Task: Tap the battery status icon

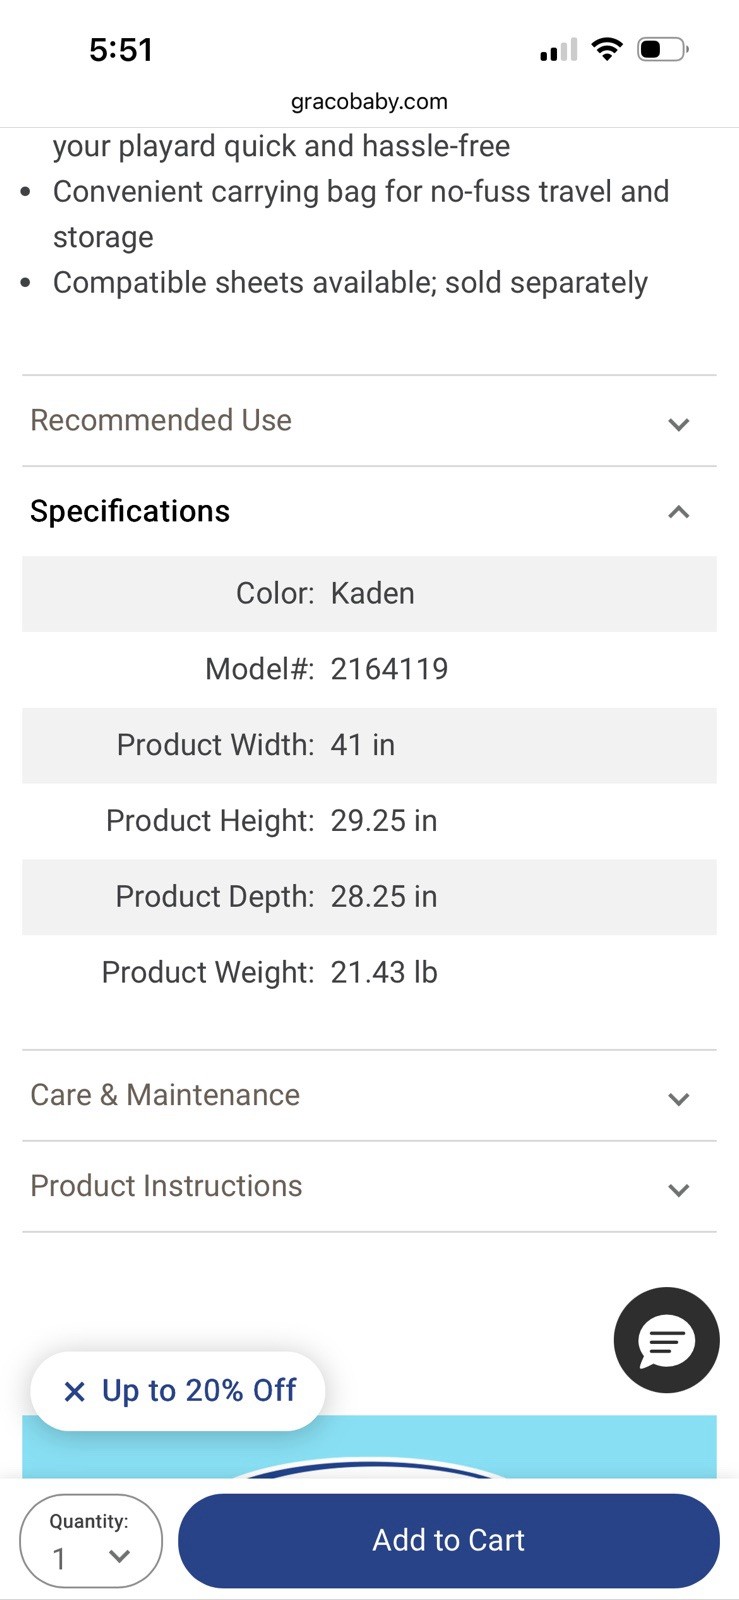Action: coord(662,49)
